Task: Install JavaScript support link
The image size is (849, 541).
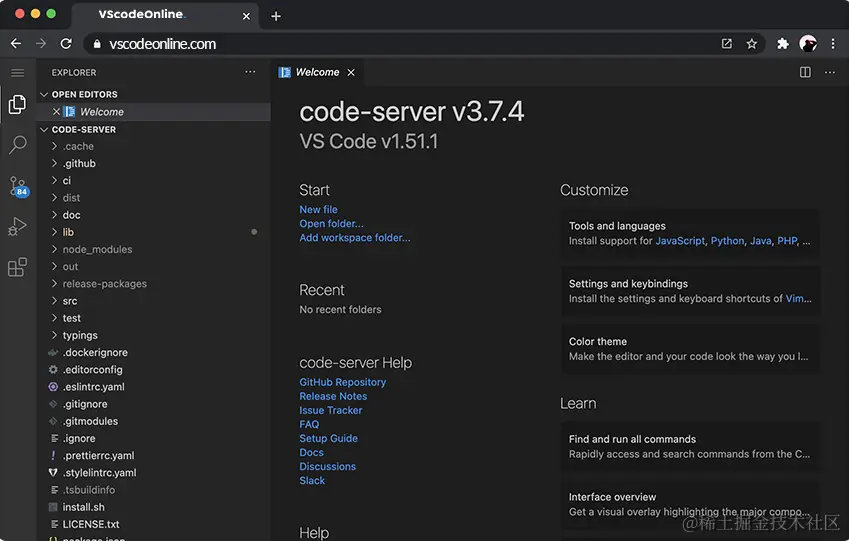Action: pyautogui.click(x=680, y=241)
